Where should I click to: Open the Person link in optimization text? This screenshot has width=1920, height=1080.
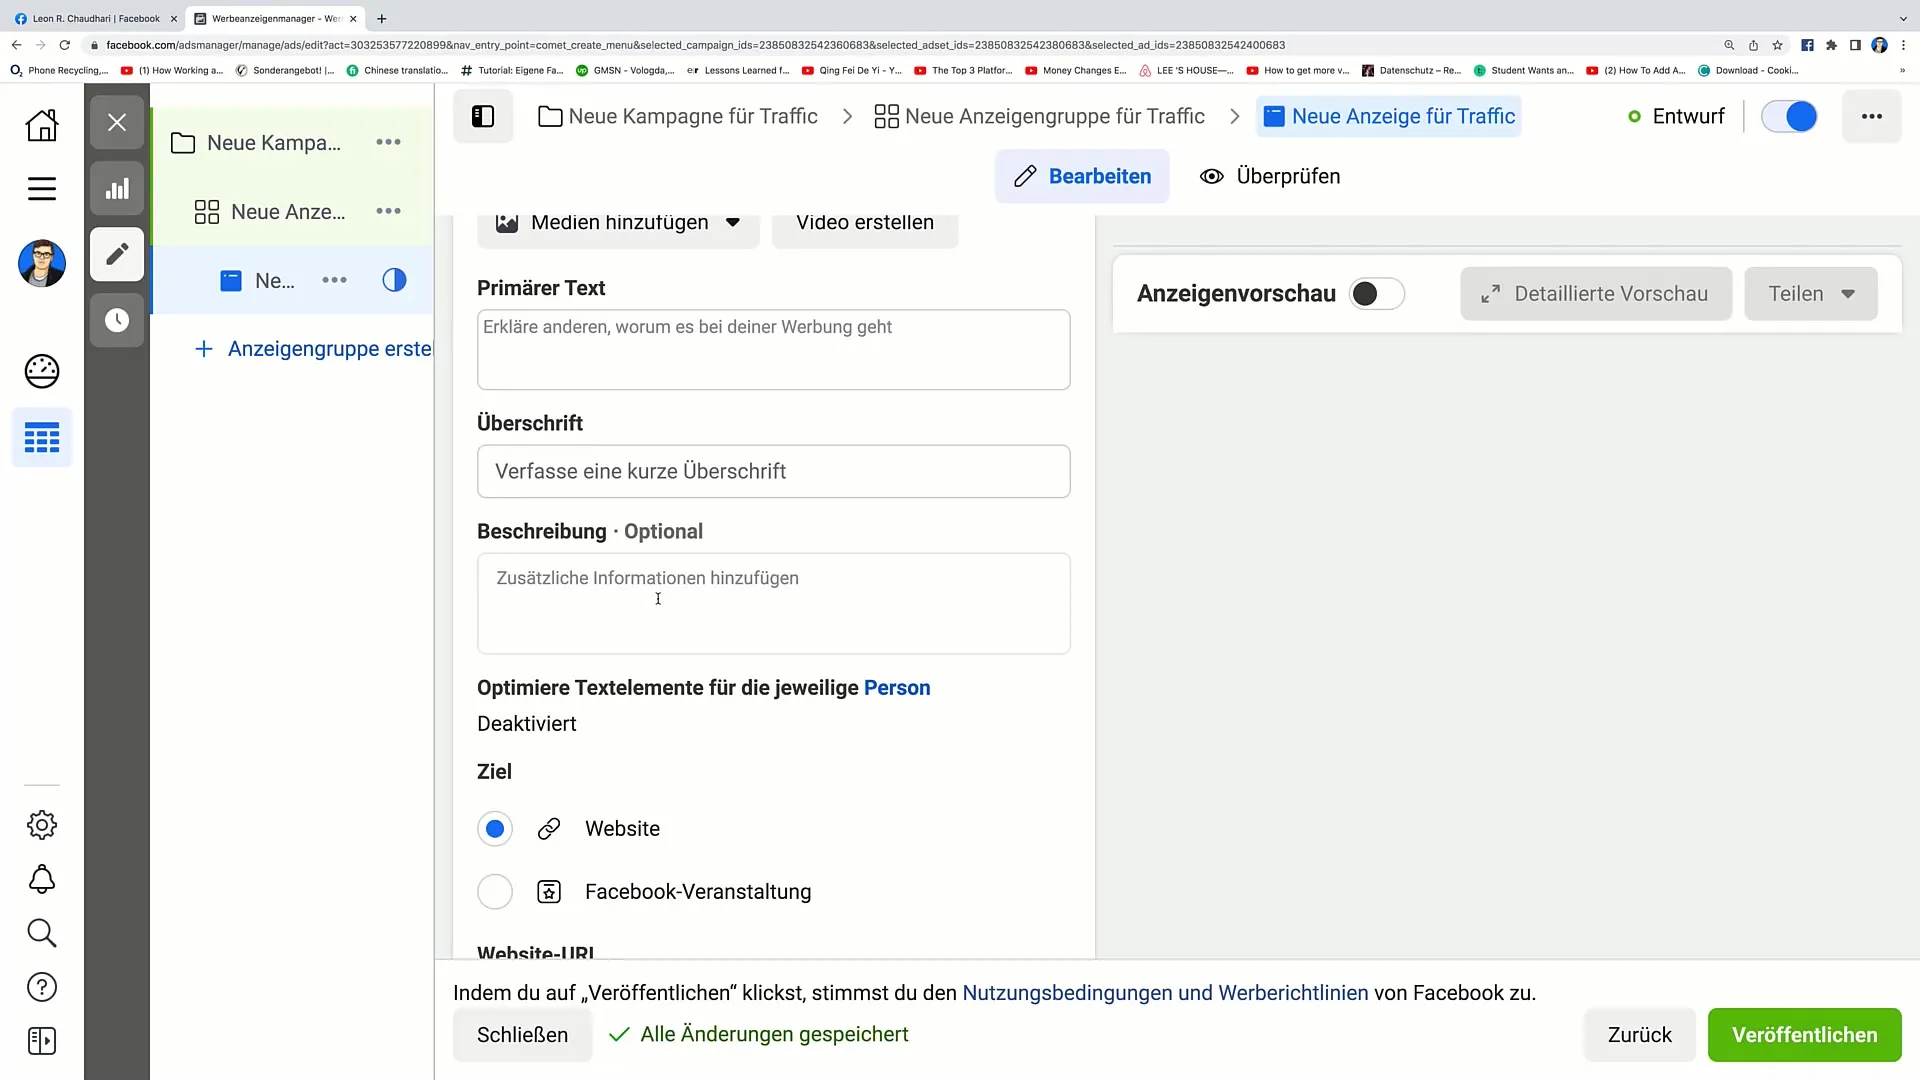point(897,688)
